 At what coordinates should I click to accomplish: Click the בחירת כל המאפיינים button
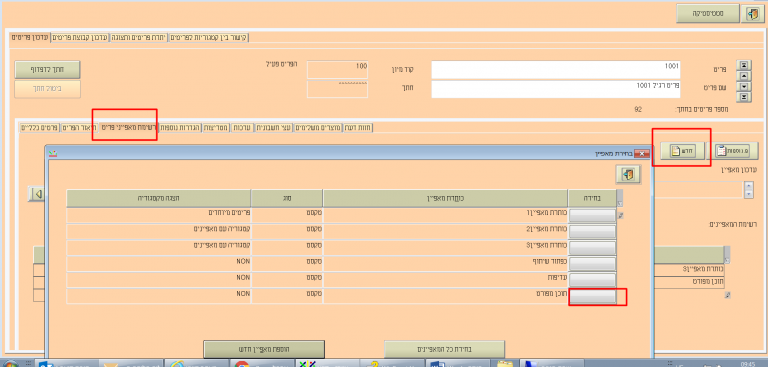click(444, 349)
